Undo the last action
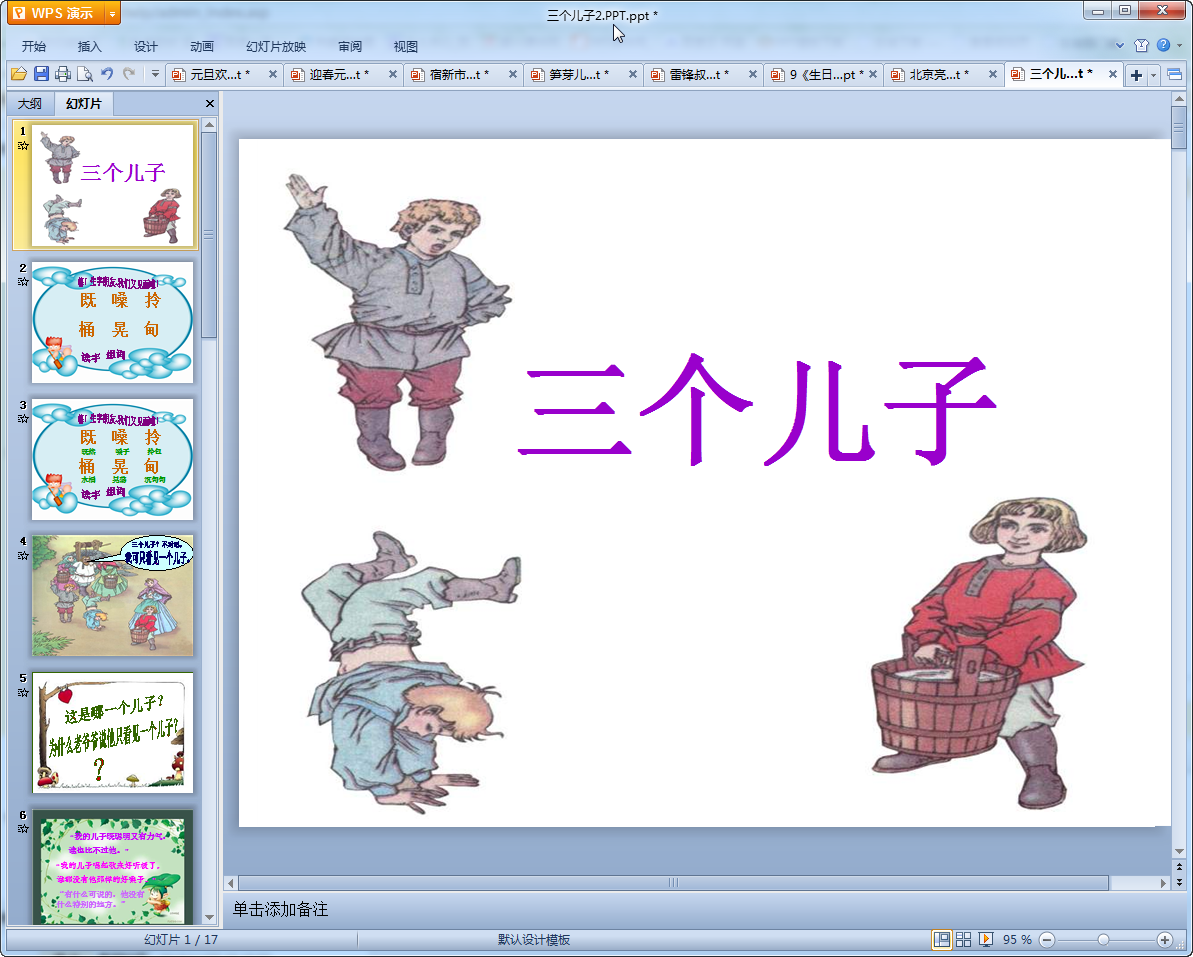Image resolution: width=1193 pixels, height=957 pixels. coord(108,74)
